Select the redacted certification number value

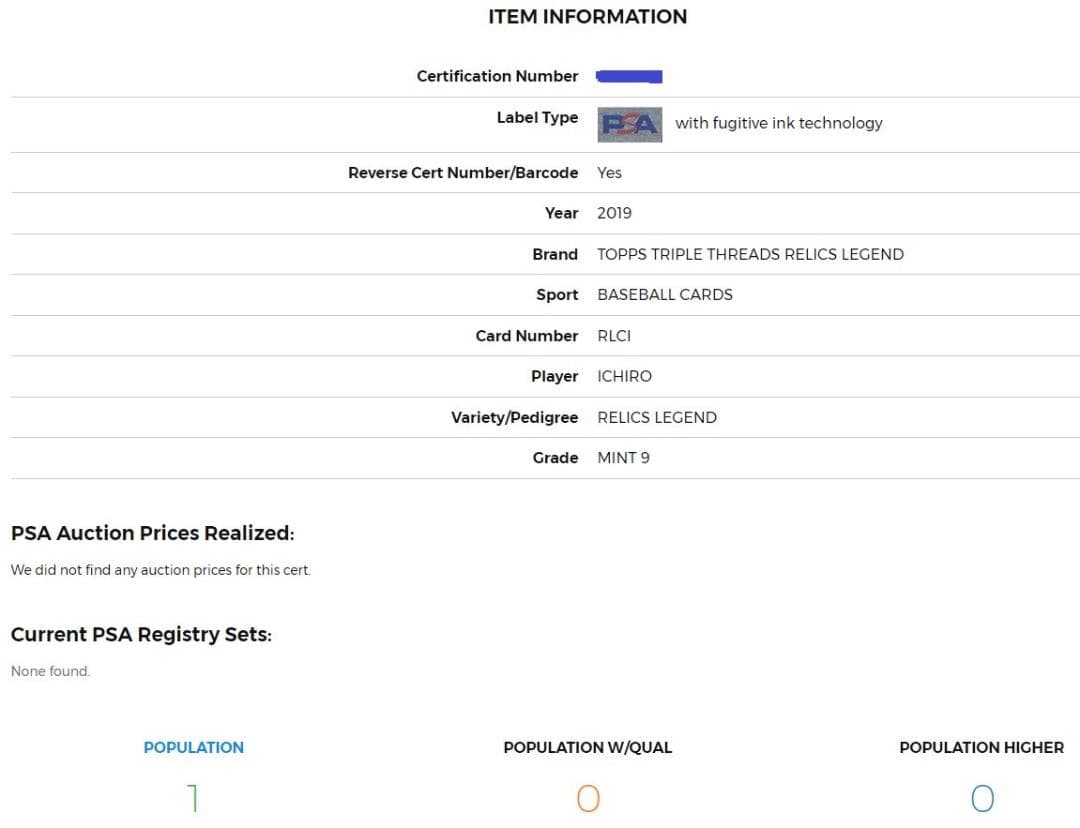629,76
